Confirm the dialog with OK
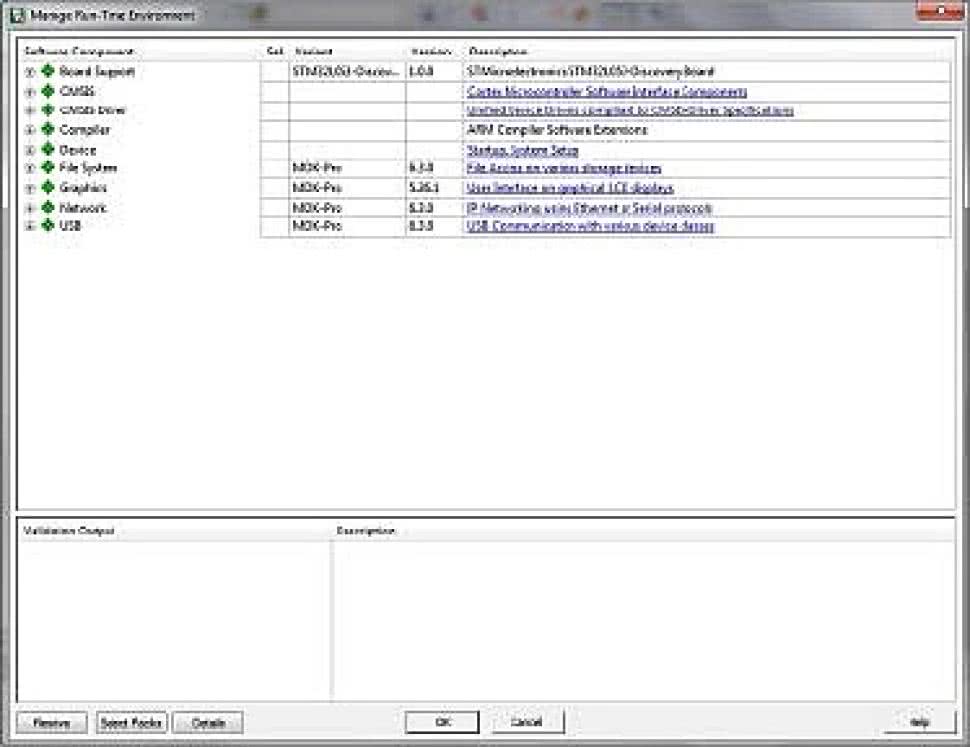 (x=442, y=722)
